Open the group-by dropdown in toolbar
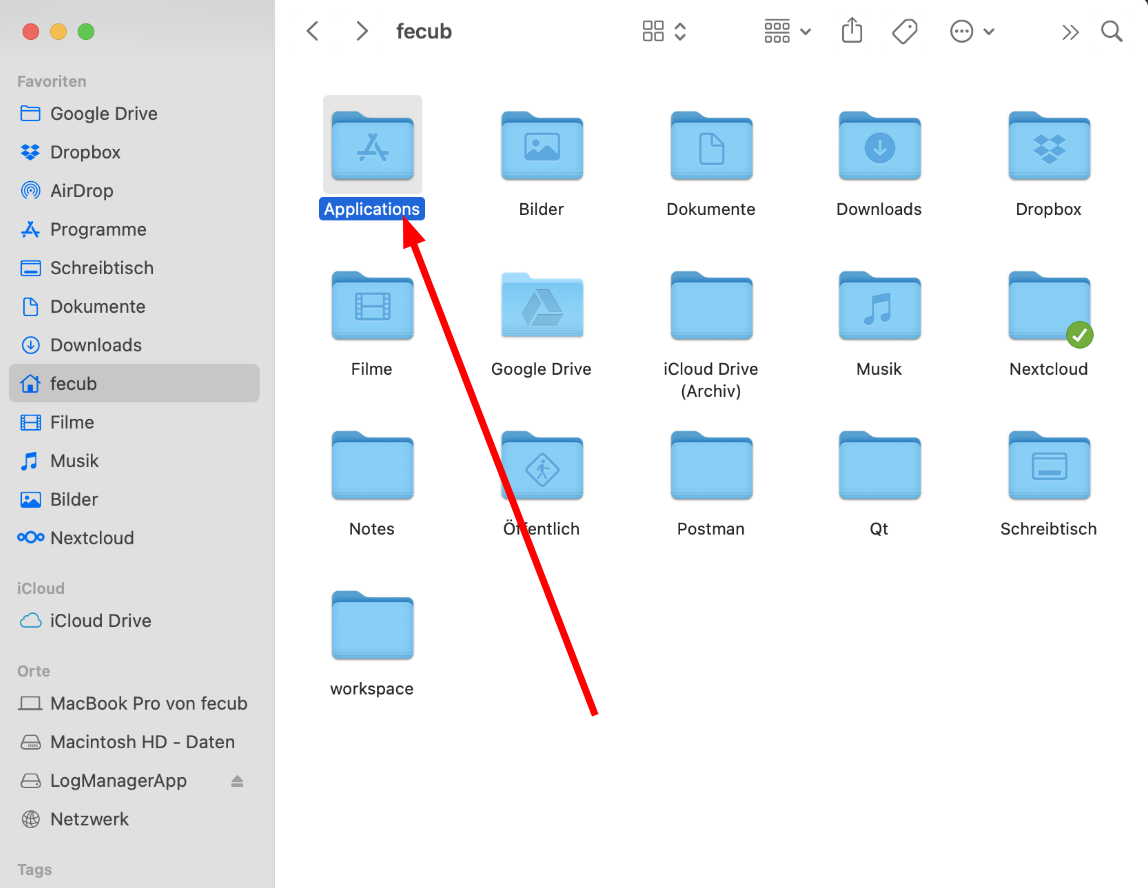The image size is (1148, 888). point(787,31)
